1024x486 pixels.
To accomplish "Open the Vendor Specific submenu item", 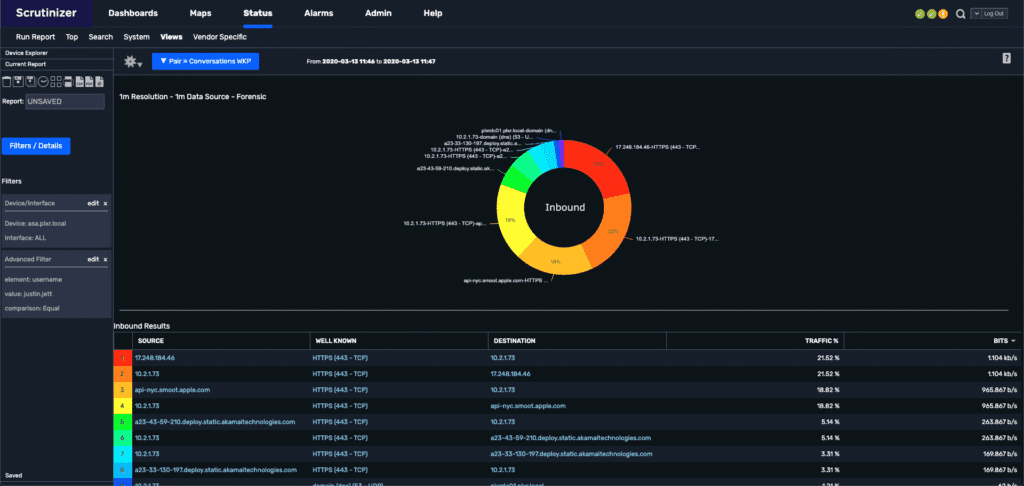I will (x=219, y=37).
